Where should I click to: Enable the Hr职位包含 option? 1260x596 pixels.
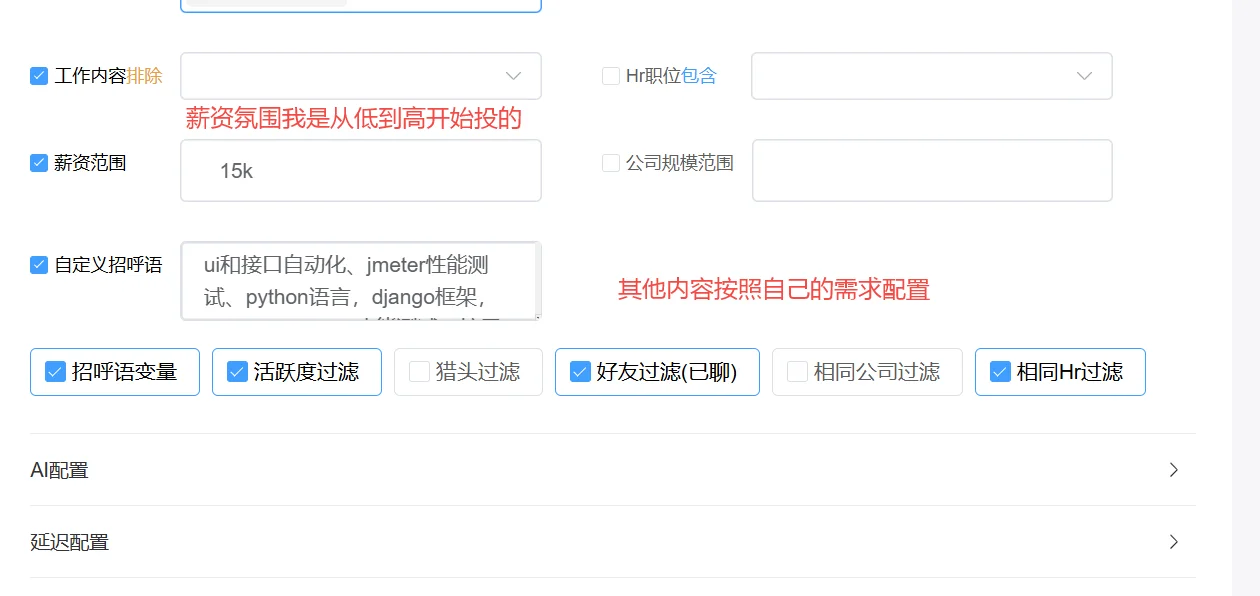click(x=610, y=75)
